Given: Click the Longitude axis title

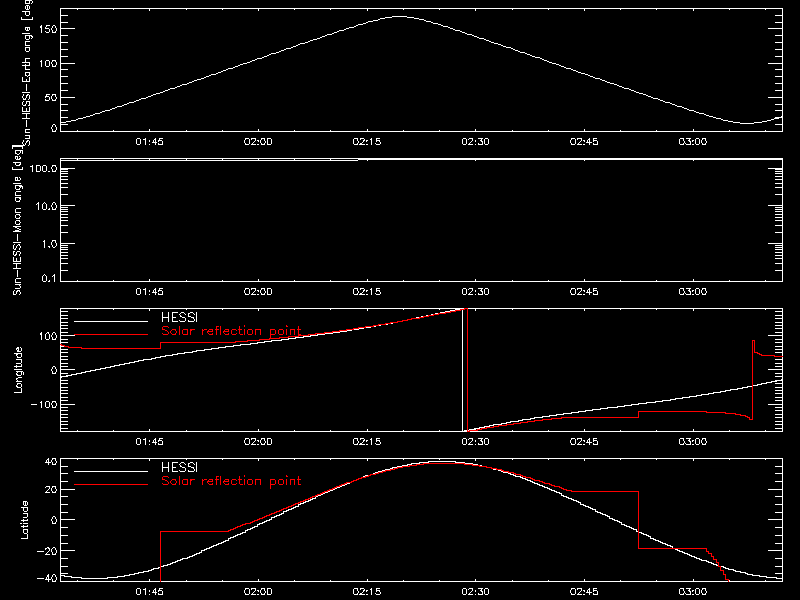Looking at the screenshot, I should pos(18,370).
